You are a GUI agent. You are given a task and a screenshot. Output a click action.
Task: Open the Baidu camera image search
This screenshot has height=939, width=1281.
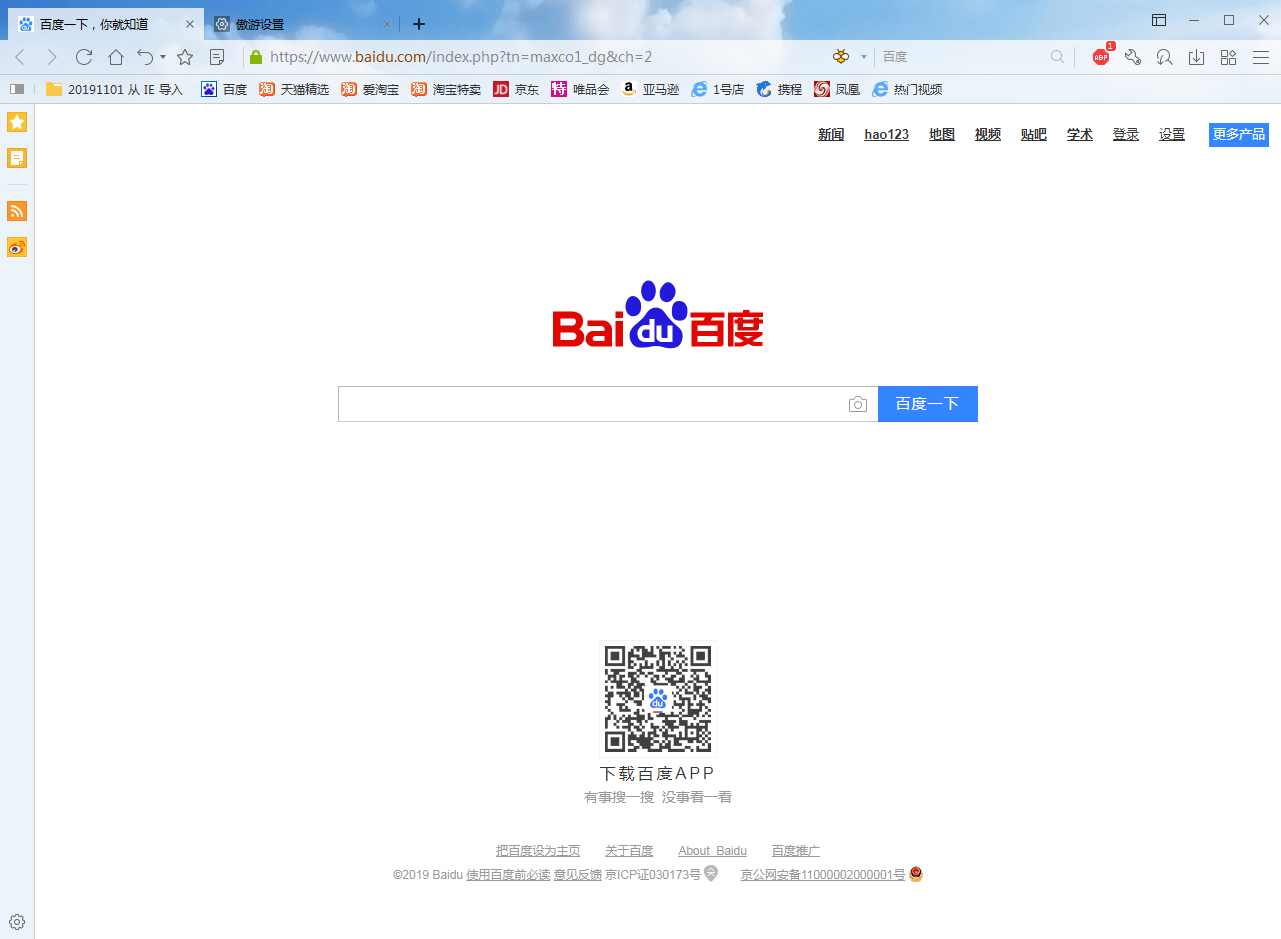pyautogui.click(x=858, y=404)
